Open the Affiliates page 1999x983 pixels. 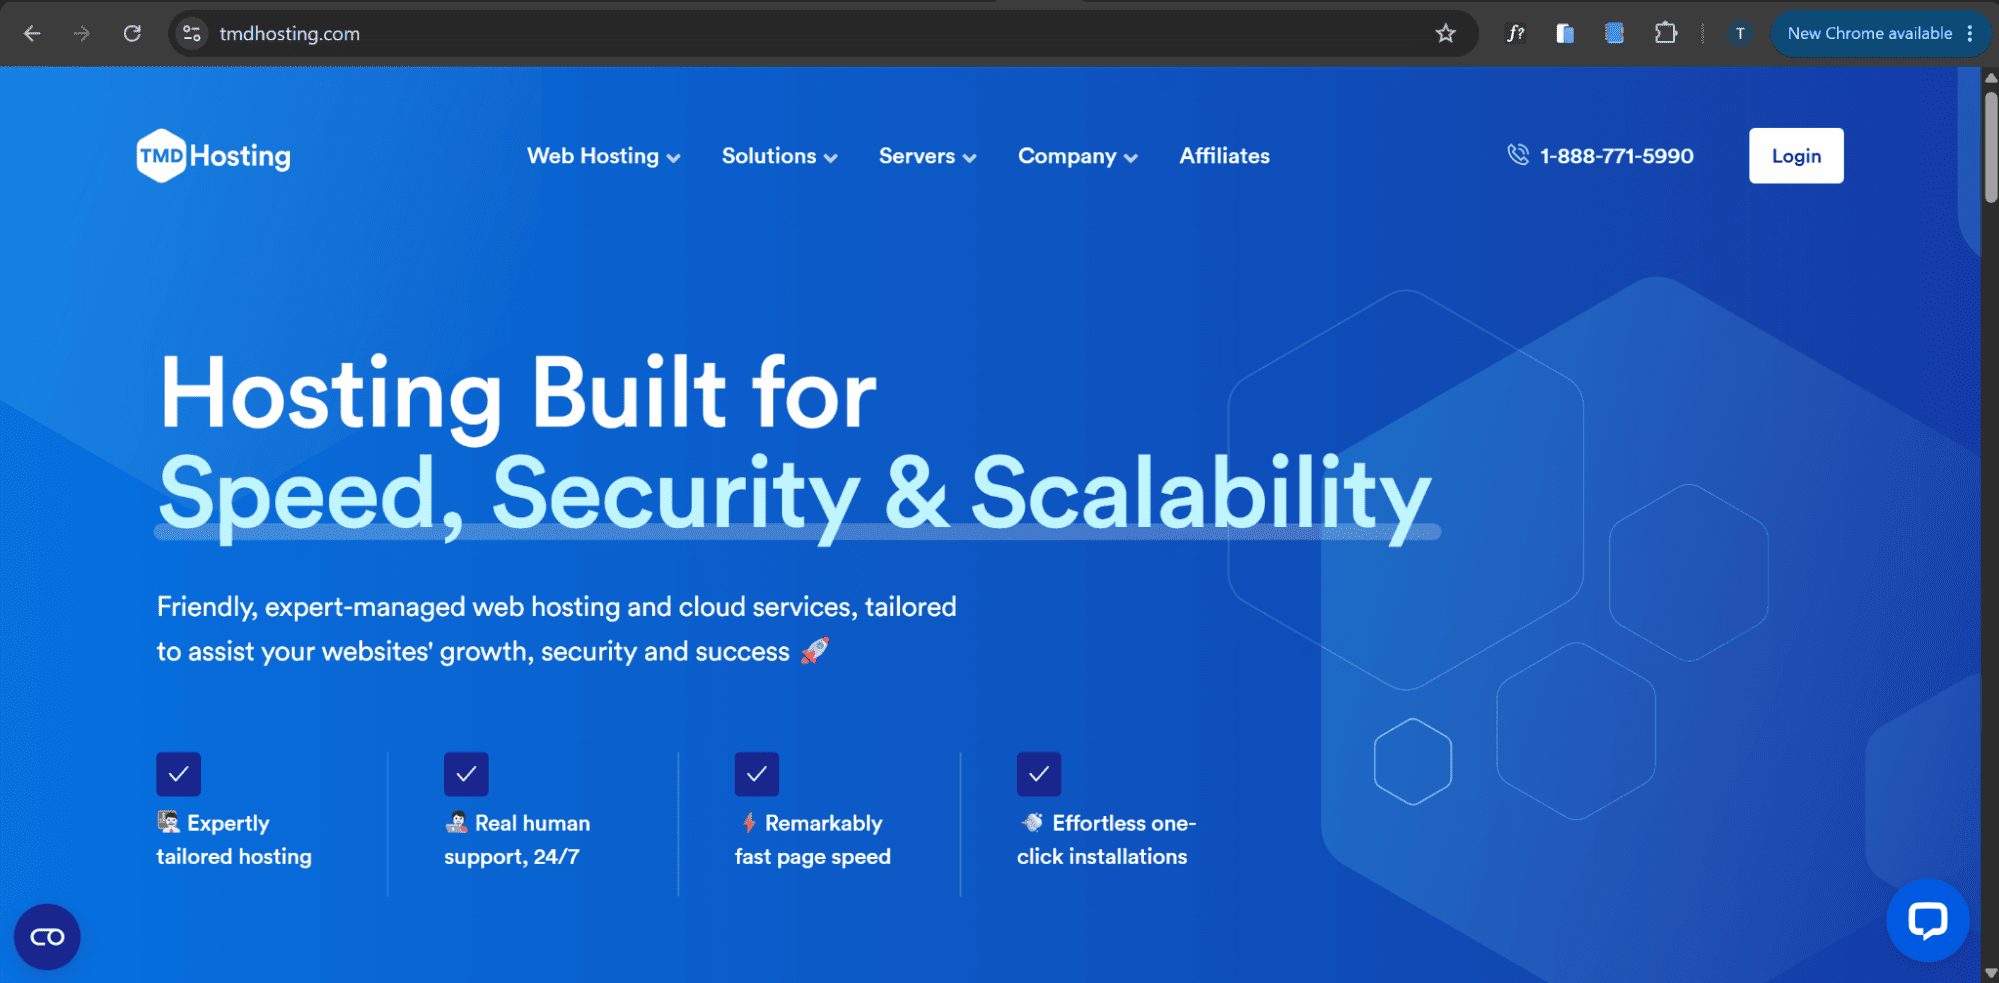(x=1224, y=156)
